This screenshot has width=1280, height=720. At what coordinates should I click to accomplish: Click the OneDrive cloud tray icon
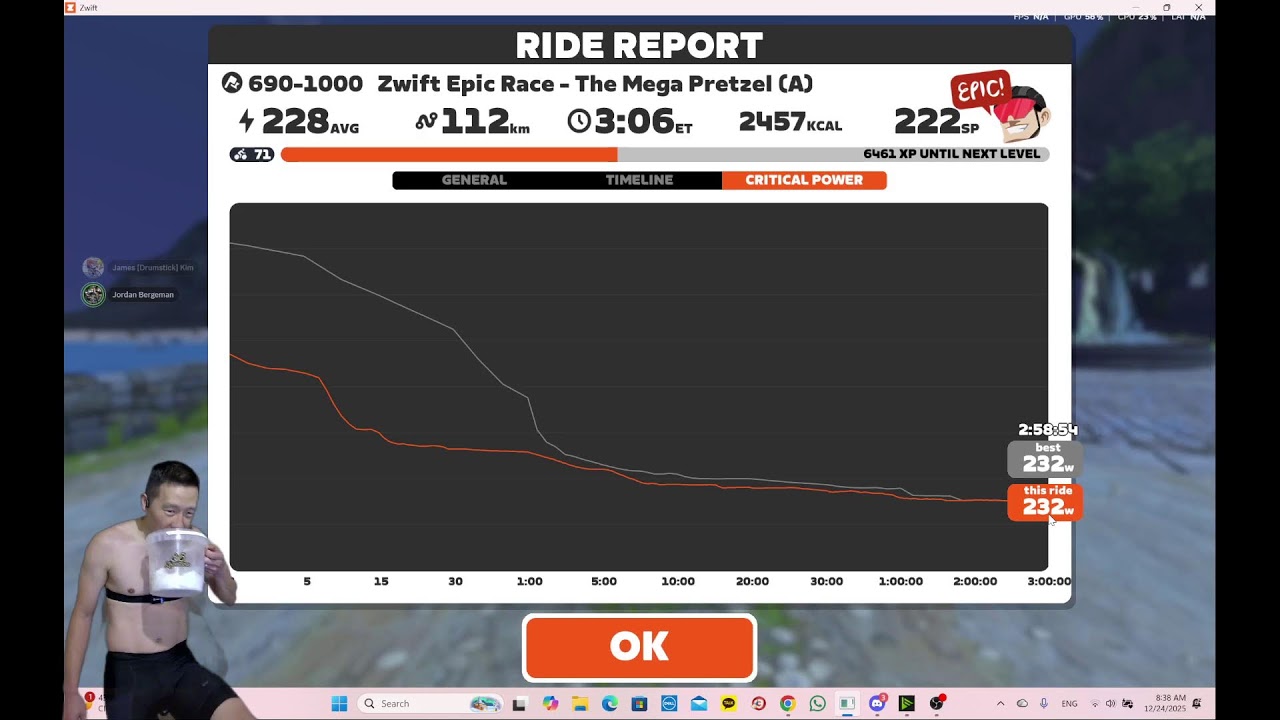1022,704
